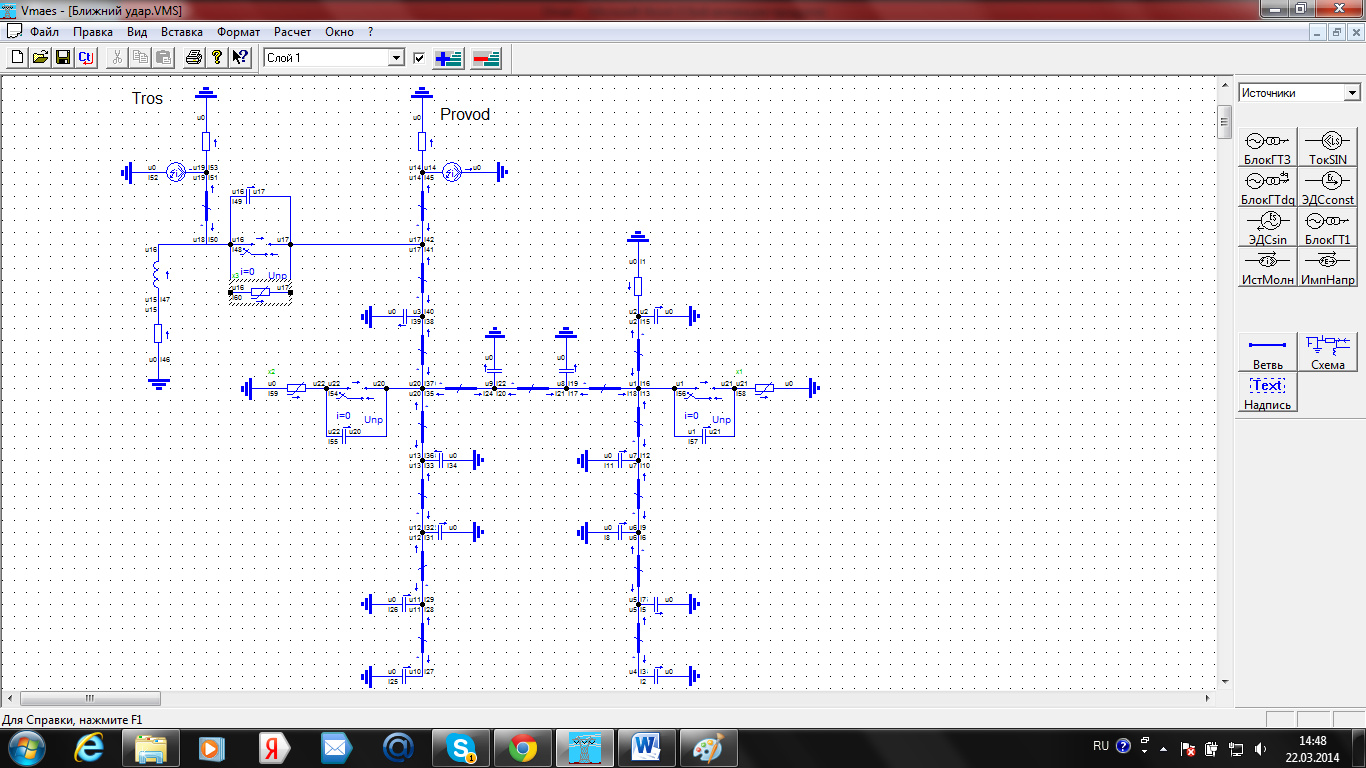Image resolution: width=1366 pixels, height=768 pixels.
Task: Click the clock showing 14:48
Action: click(1313, 740)
